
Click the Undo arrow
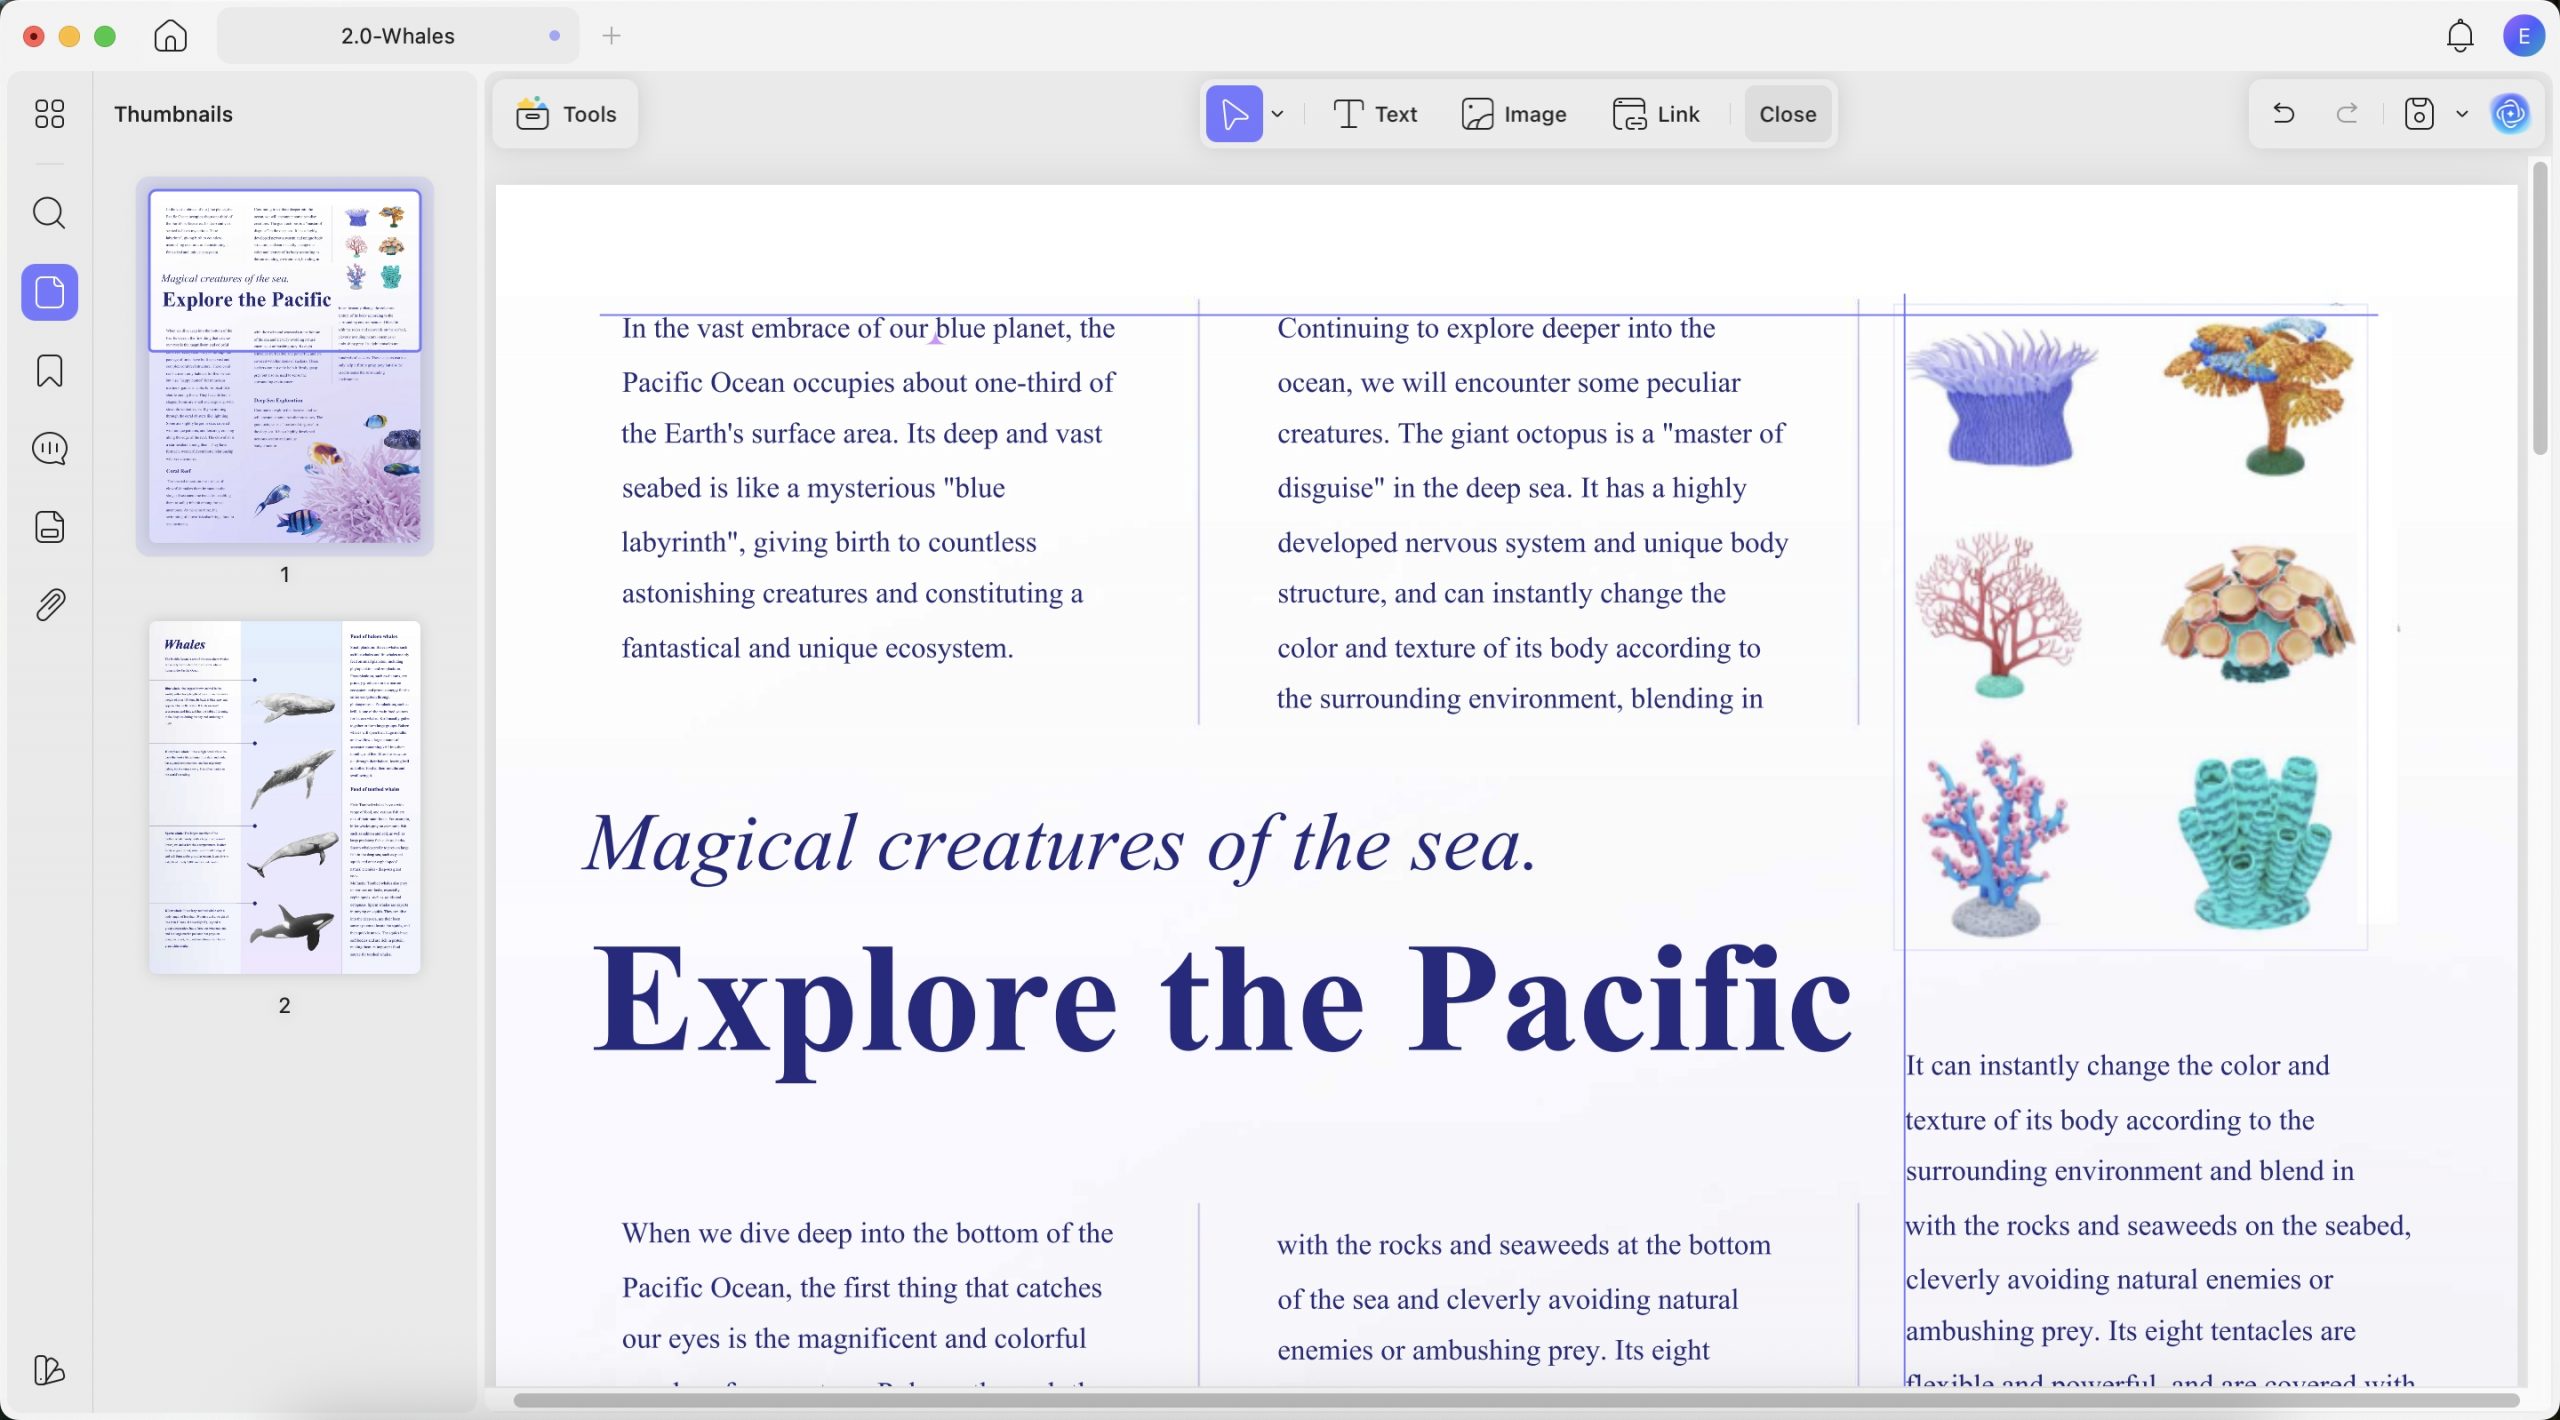click(x=2284, y=114)
